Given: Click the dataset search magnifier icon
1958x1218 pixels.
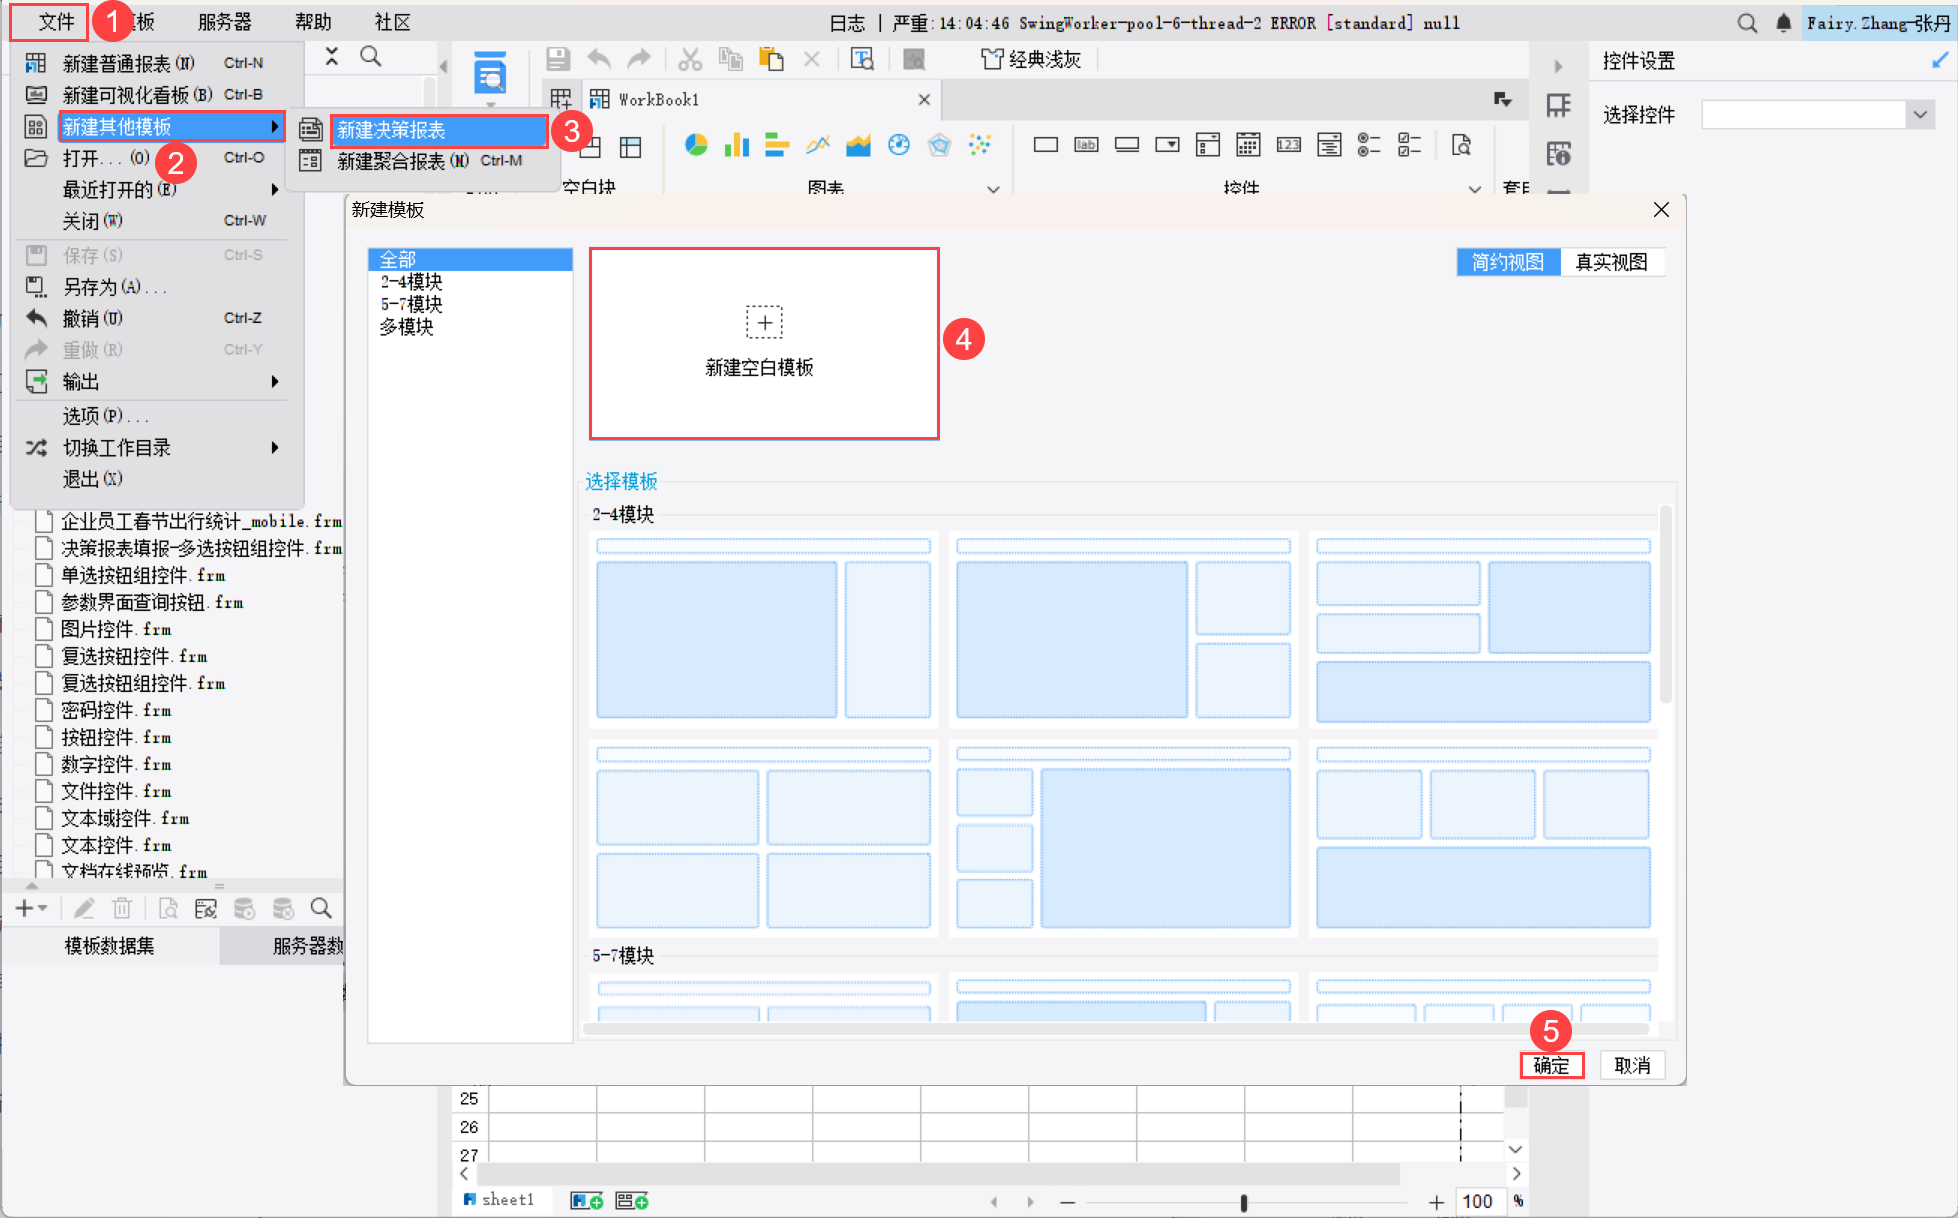Looking at the screenshot, I should 321,908.
